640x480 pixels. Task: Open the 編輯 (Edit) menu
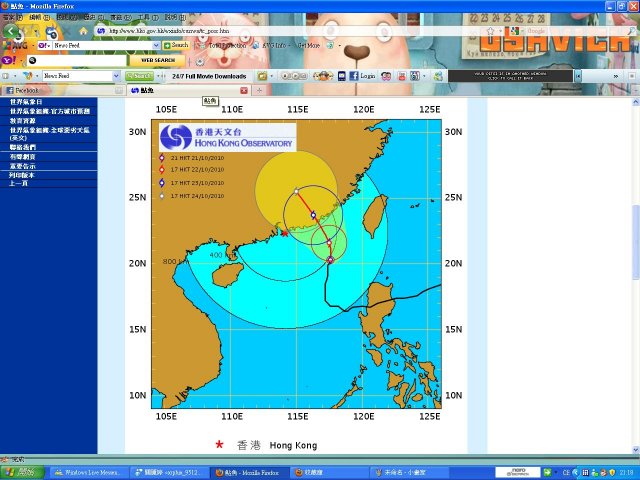click(39, 18)
